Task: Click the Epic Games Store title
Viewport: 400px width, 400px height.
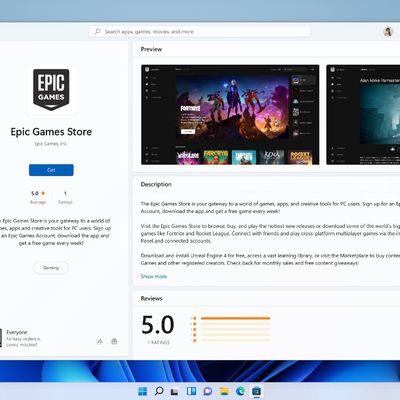Action: (x=51, y=132)
